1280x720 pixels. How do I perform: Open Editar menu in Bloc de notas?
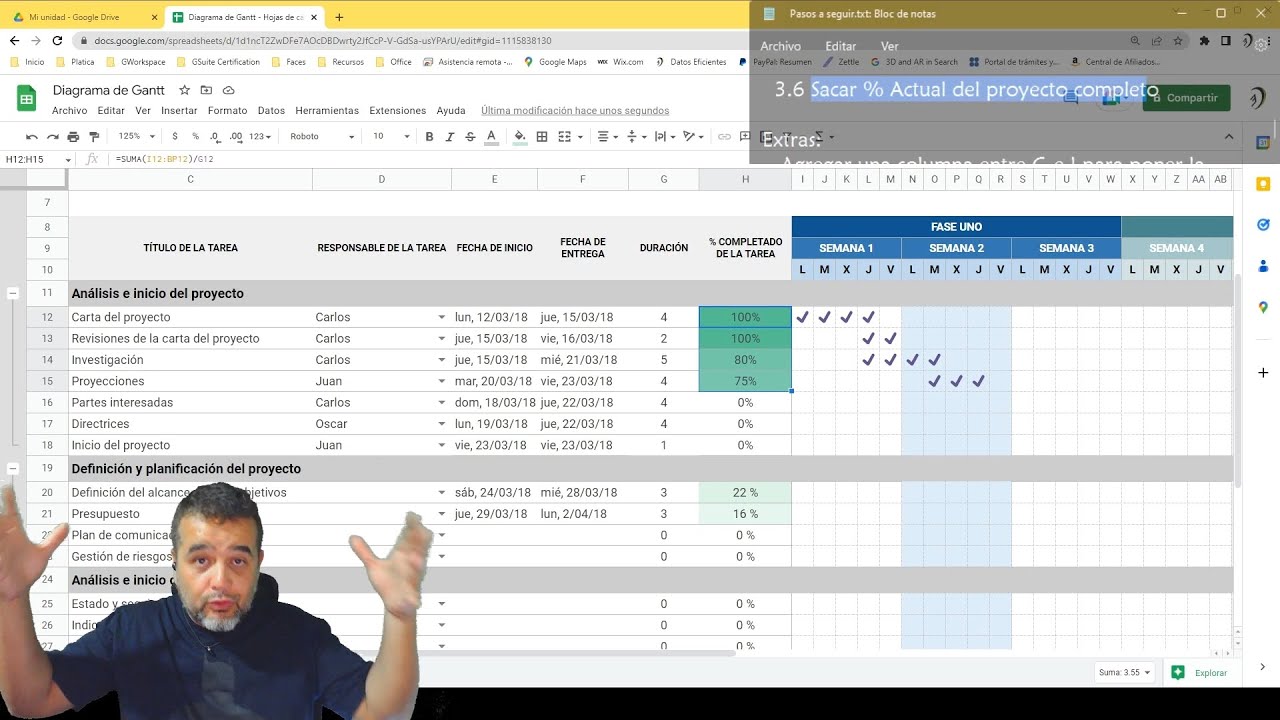point(840,46)
